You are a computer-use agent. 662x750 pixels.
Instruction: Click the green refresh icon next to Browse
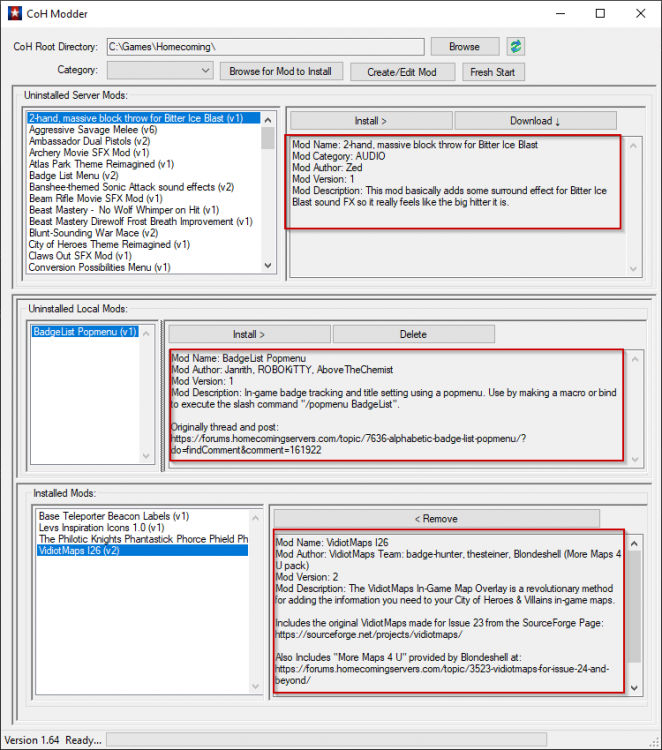point(515,47)
